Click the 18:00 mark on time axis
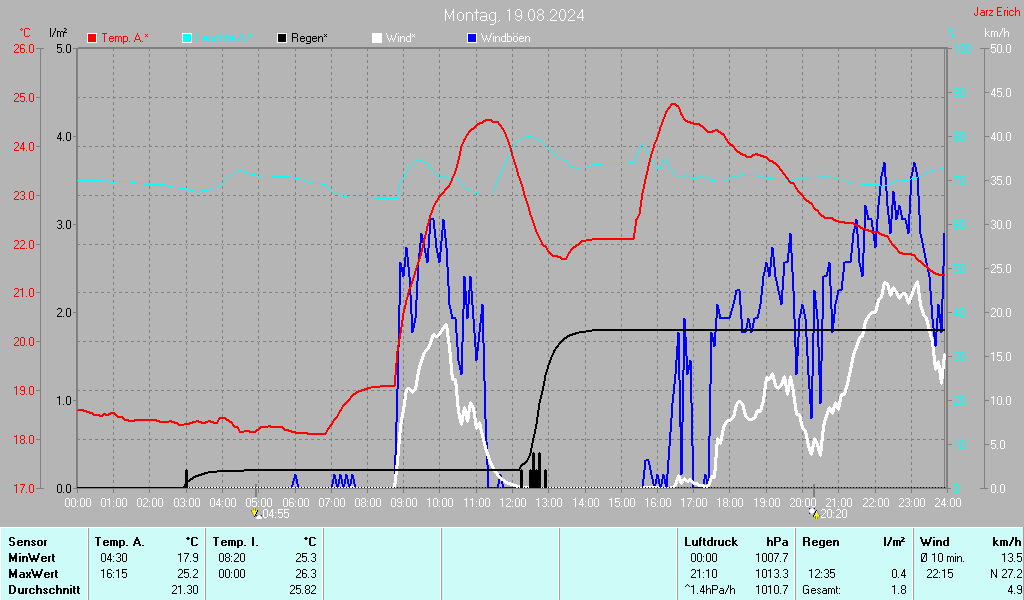The width and height of the screenshot is (1024, 600). (730, 502)
